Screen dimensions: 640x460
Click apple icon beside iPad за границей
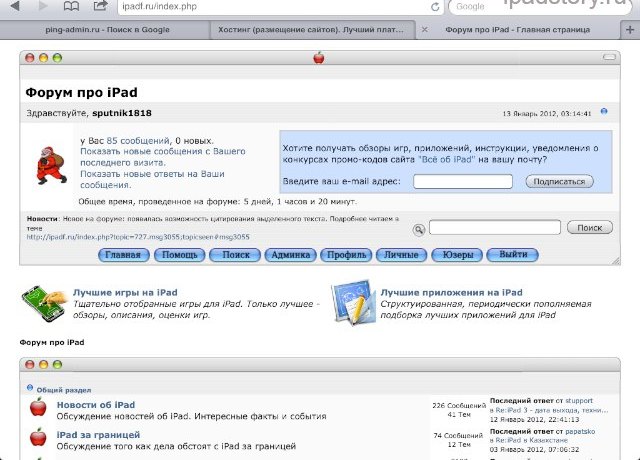click(x=38, y=437)
